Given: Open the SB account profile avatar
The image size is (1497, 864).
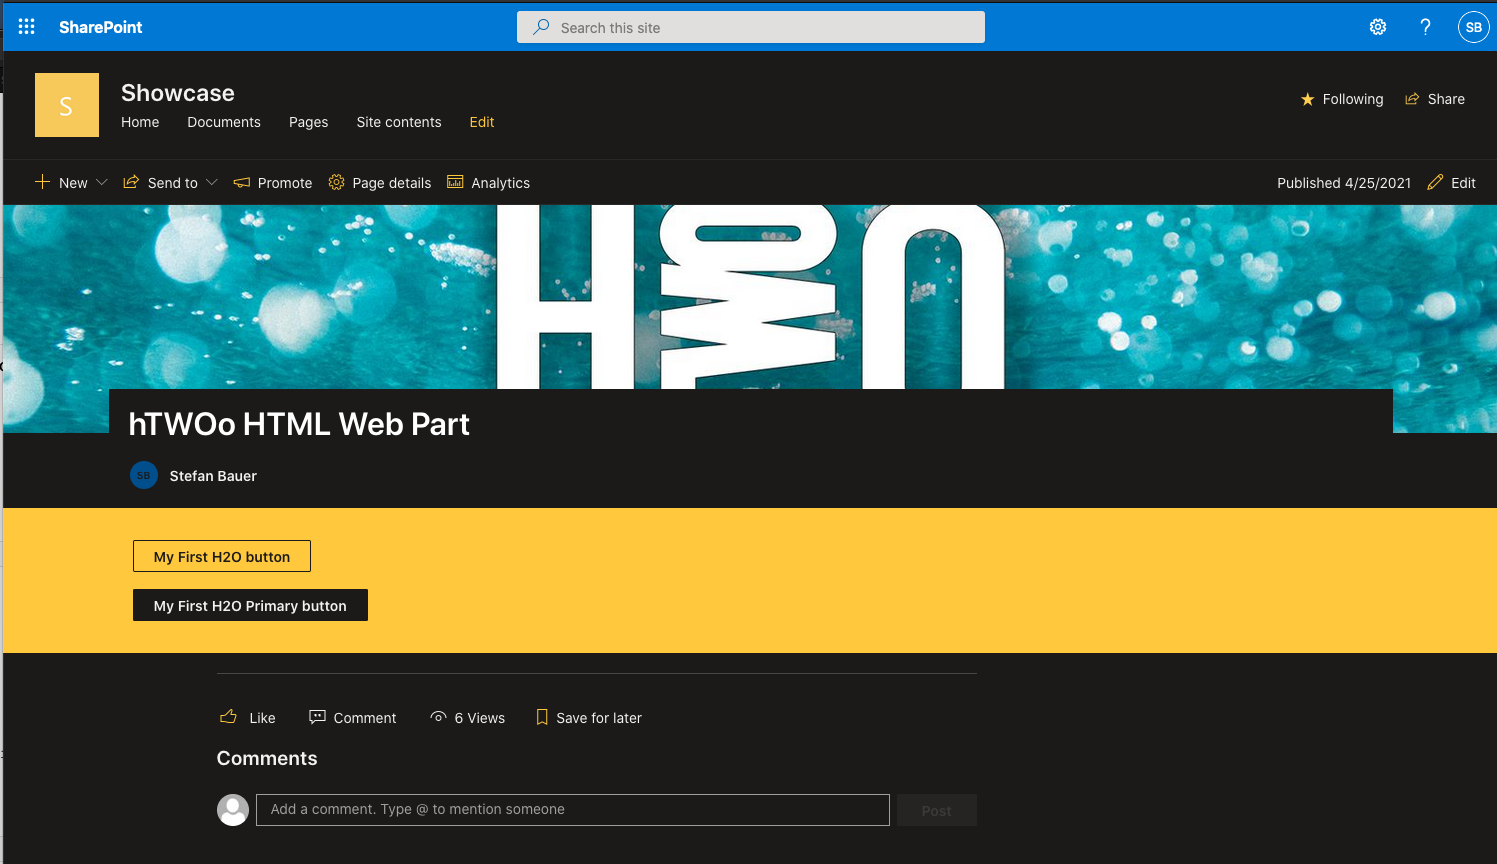Looking at the screenshot, I should pos(1473,27).
